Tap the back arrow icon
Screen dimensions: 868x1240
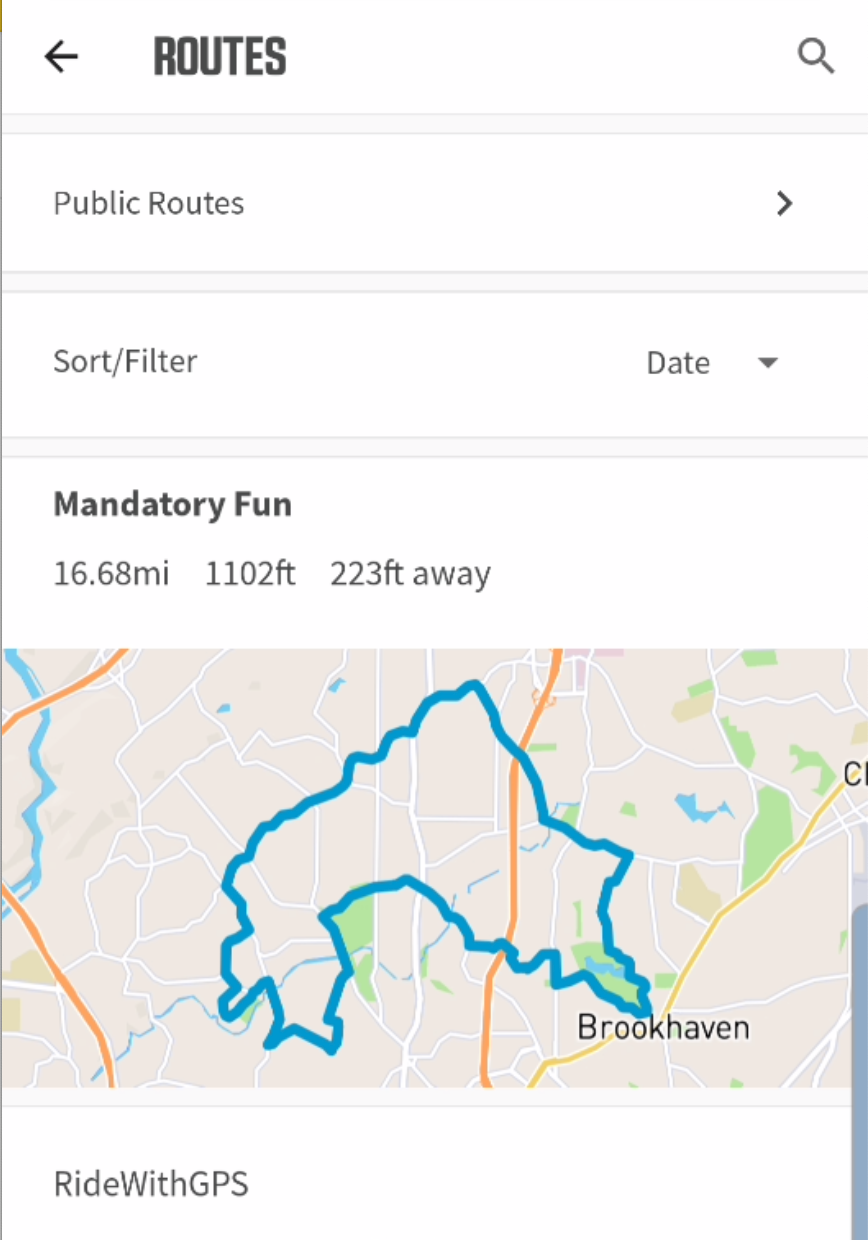61,57
